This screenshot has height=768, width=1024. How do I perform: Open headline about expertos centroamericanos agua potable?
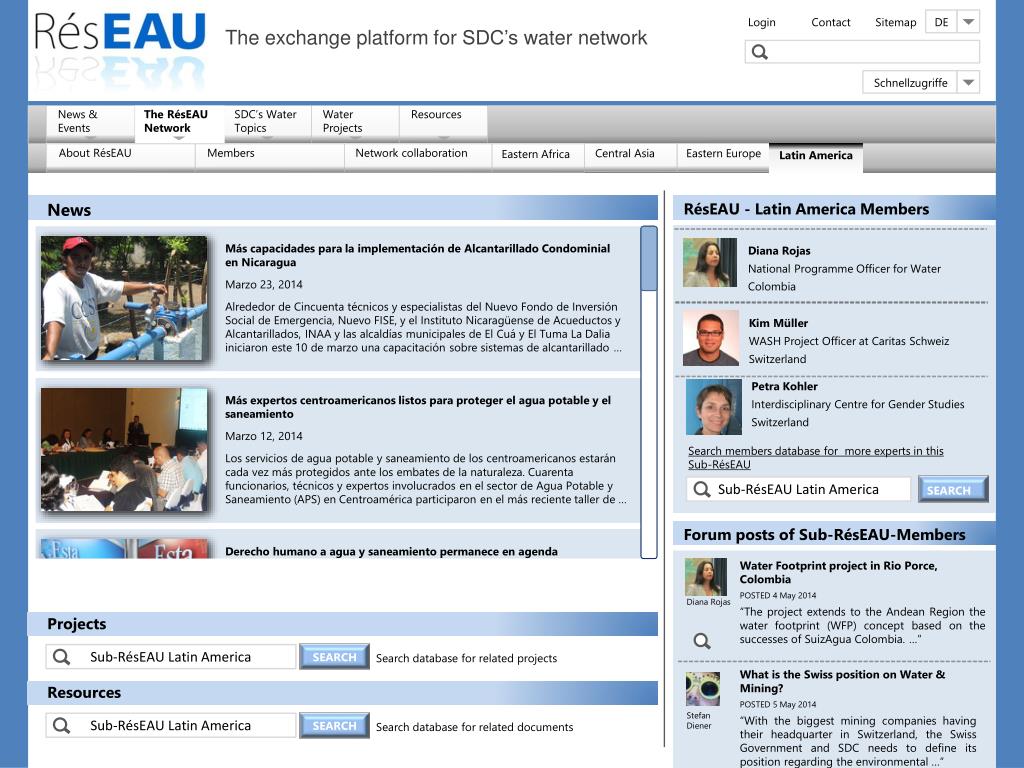pos(418,407)
